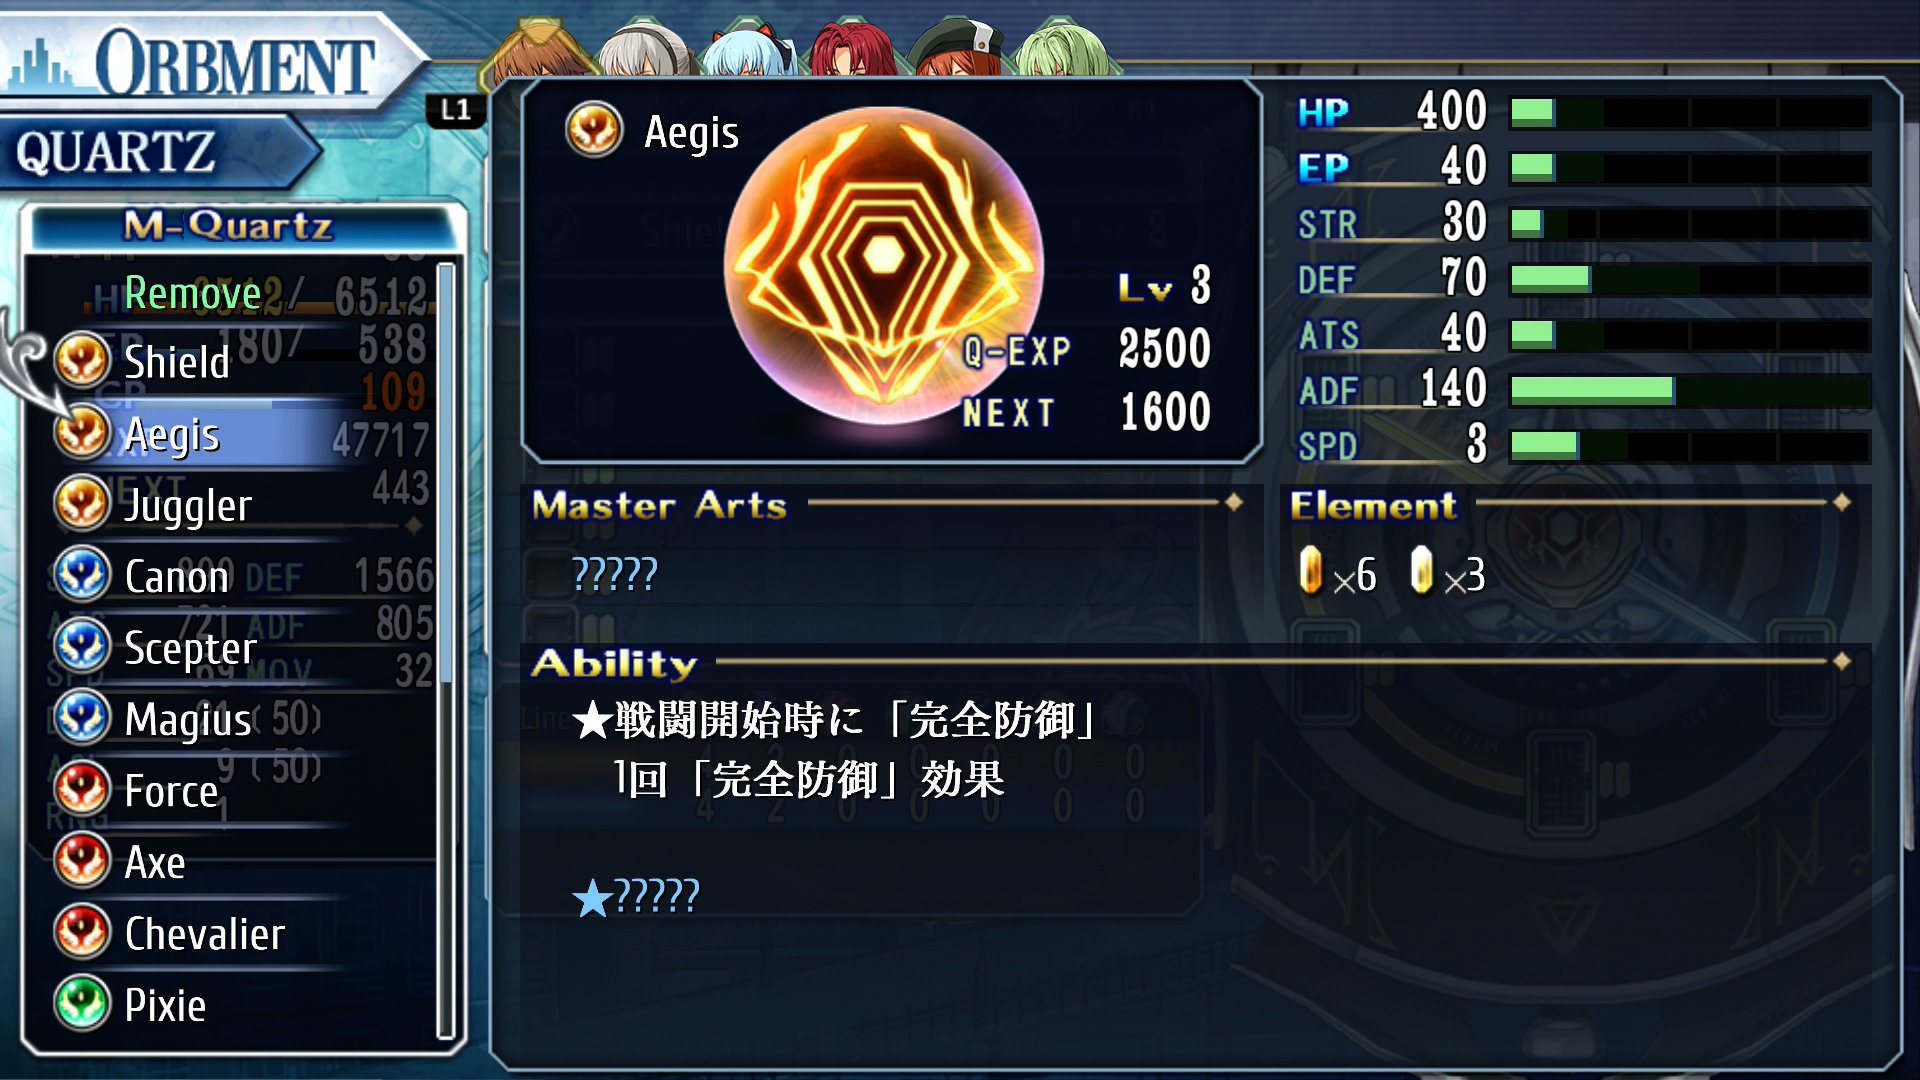Image resolution: width=1920 pixels, height=1080 pixels.
Task: Select Magius from the M-Quartz list
Action: click(188, 719)
